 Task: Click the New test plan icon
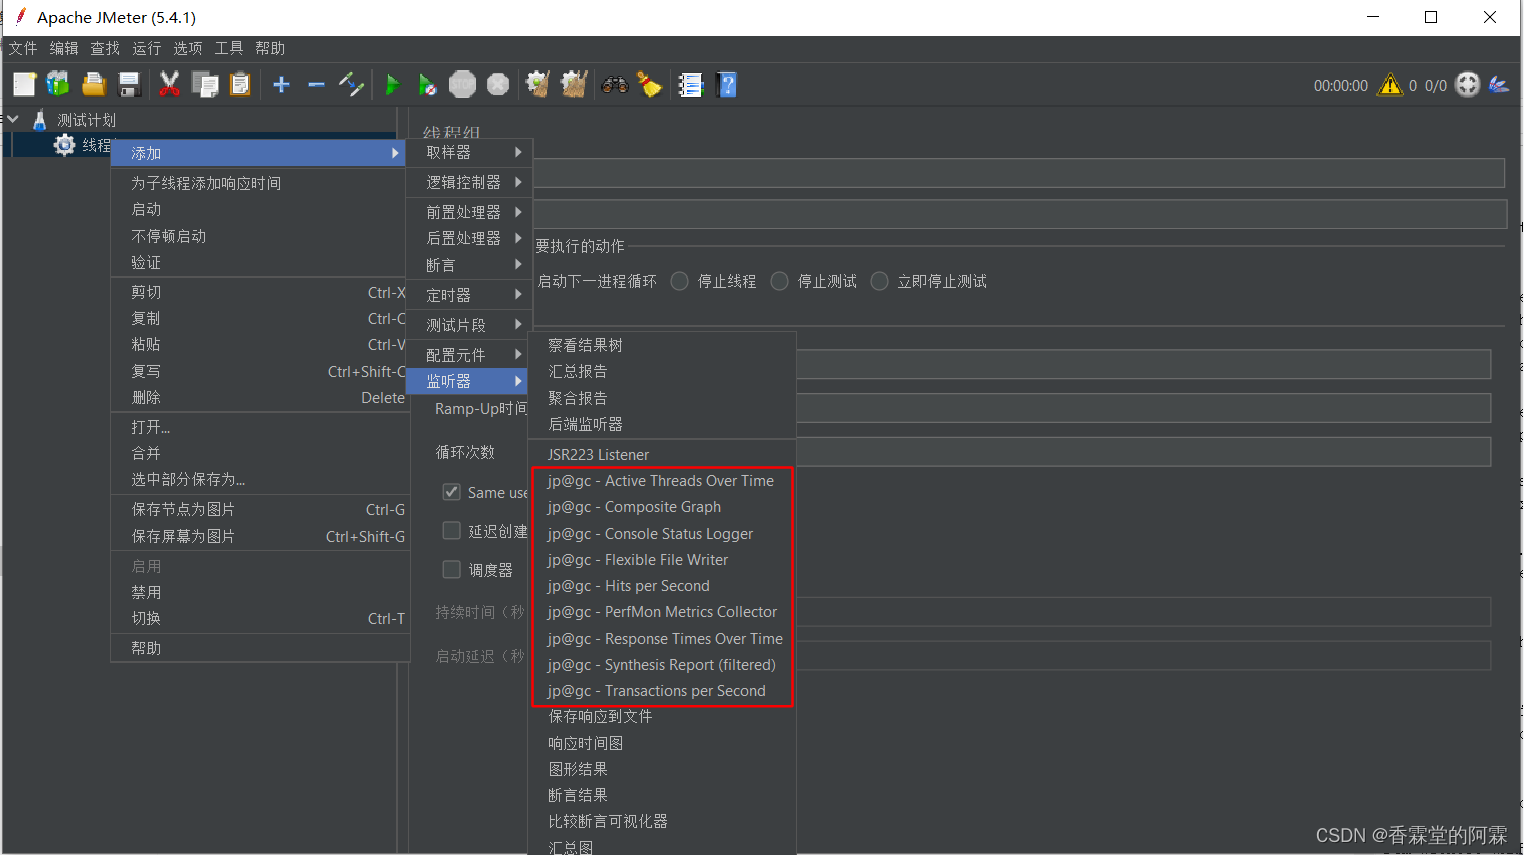pos(24,85)
